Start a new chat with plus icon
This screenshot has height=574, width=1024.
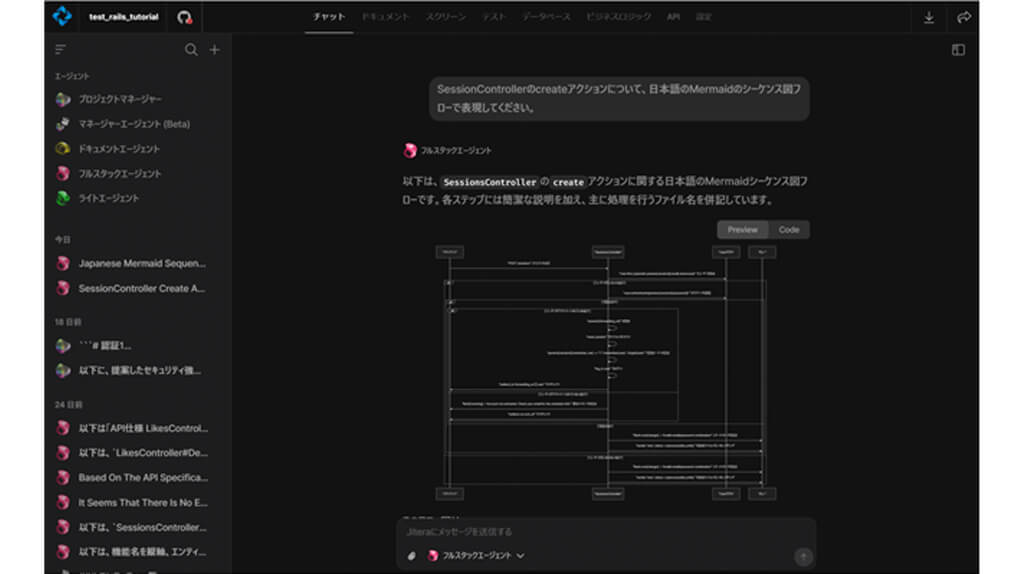pyautogui.click(x=214, y=50)
